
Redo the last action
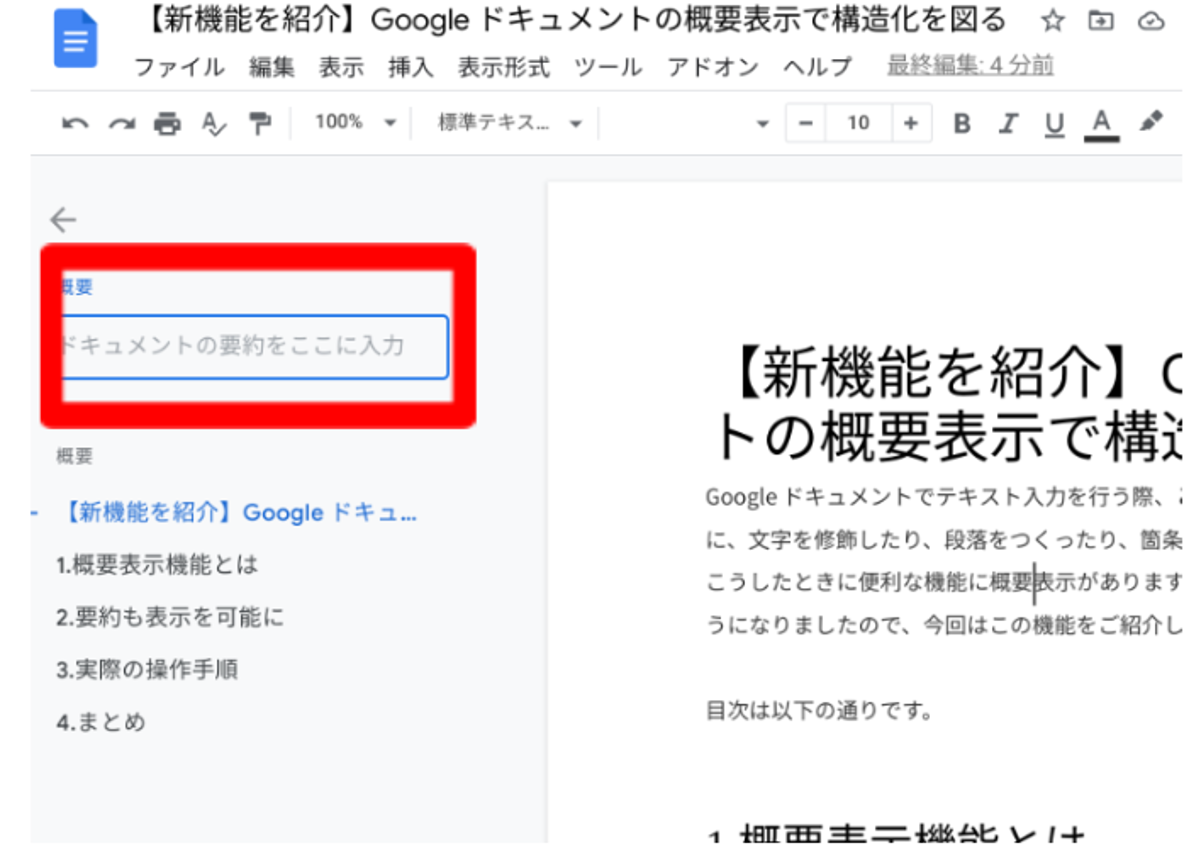tap(121, 123)
